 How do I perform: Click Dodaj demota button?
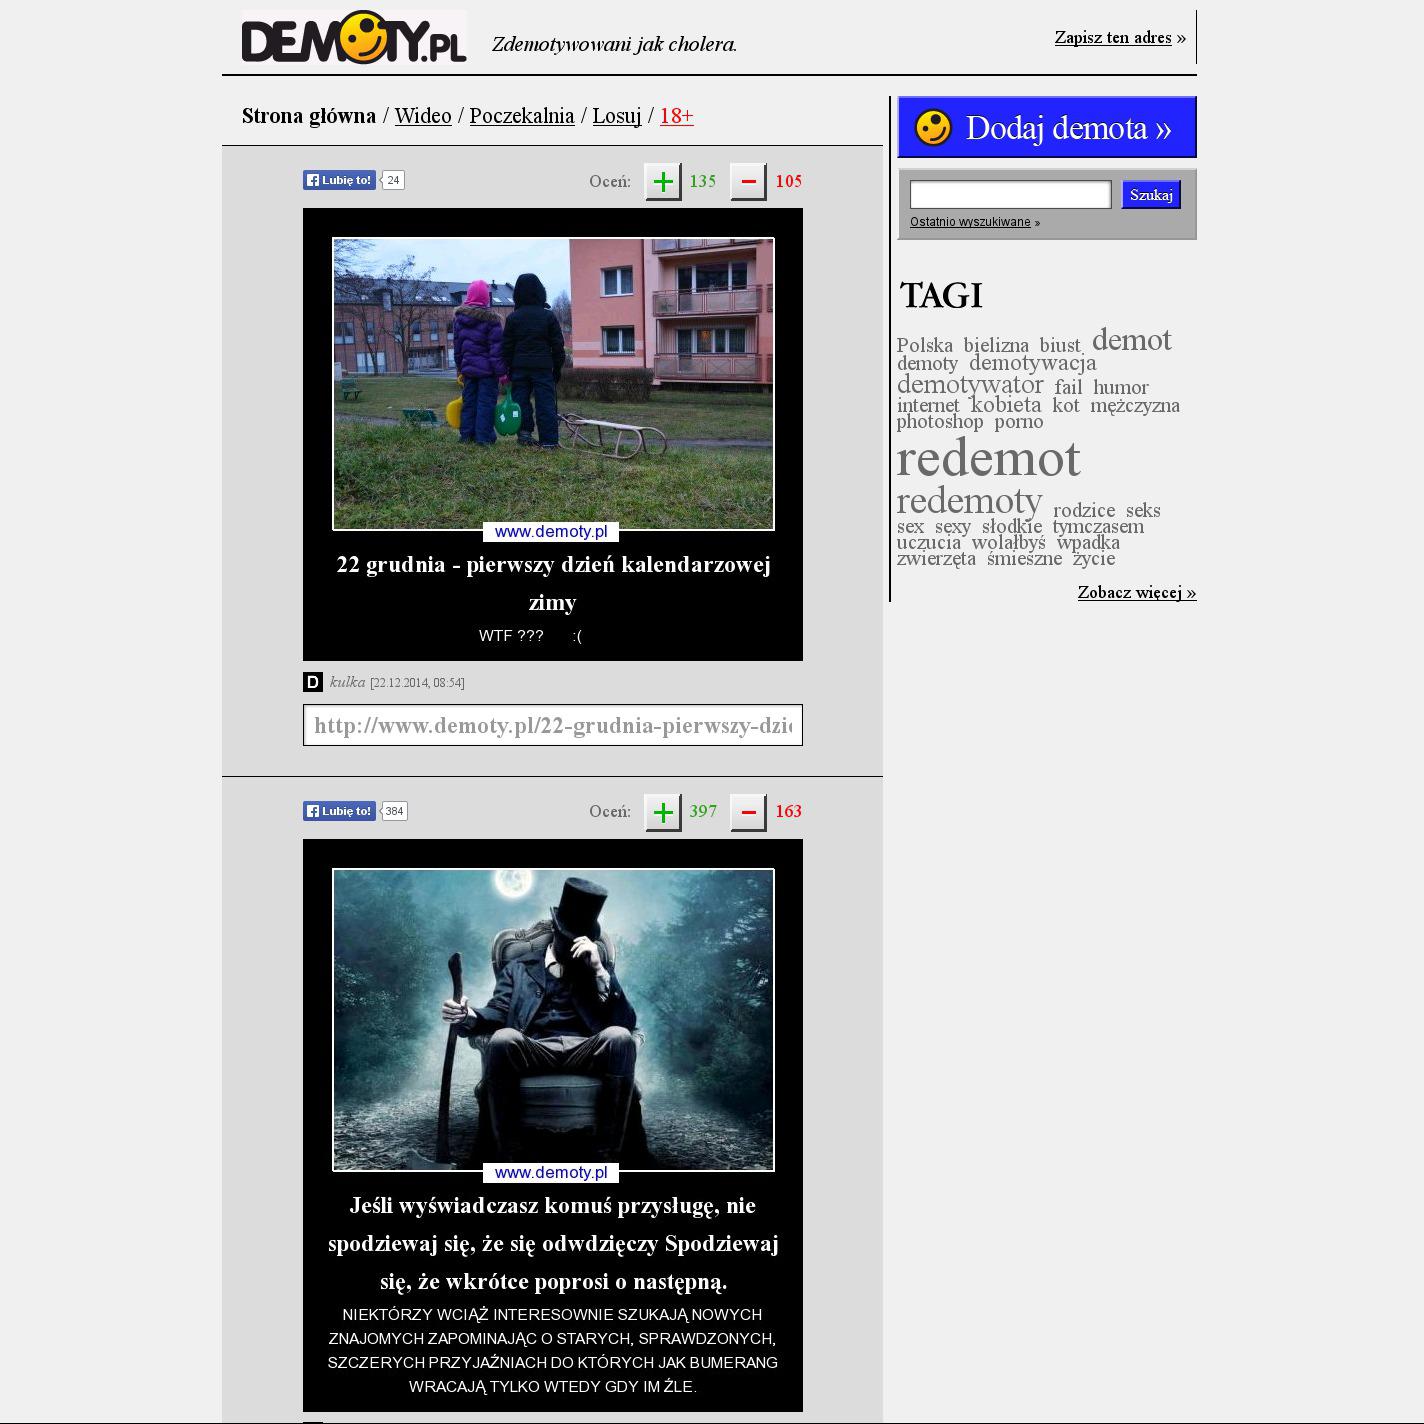pos(1047,128)
